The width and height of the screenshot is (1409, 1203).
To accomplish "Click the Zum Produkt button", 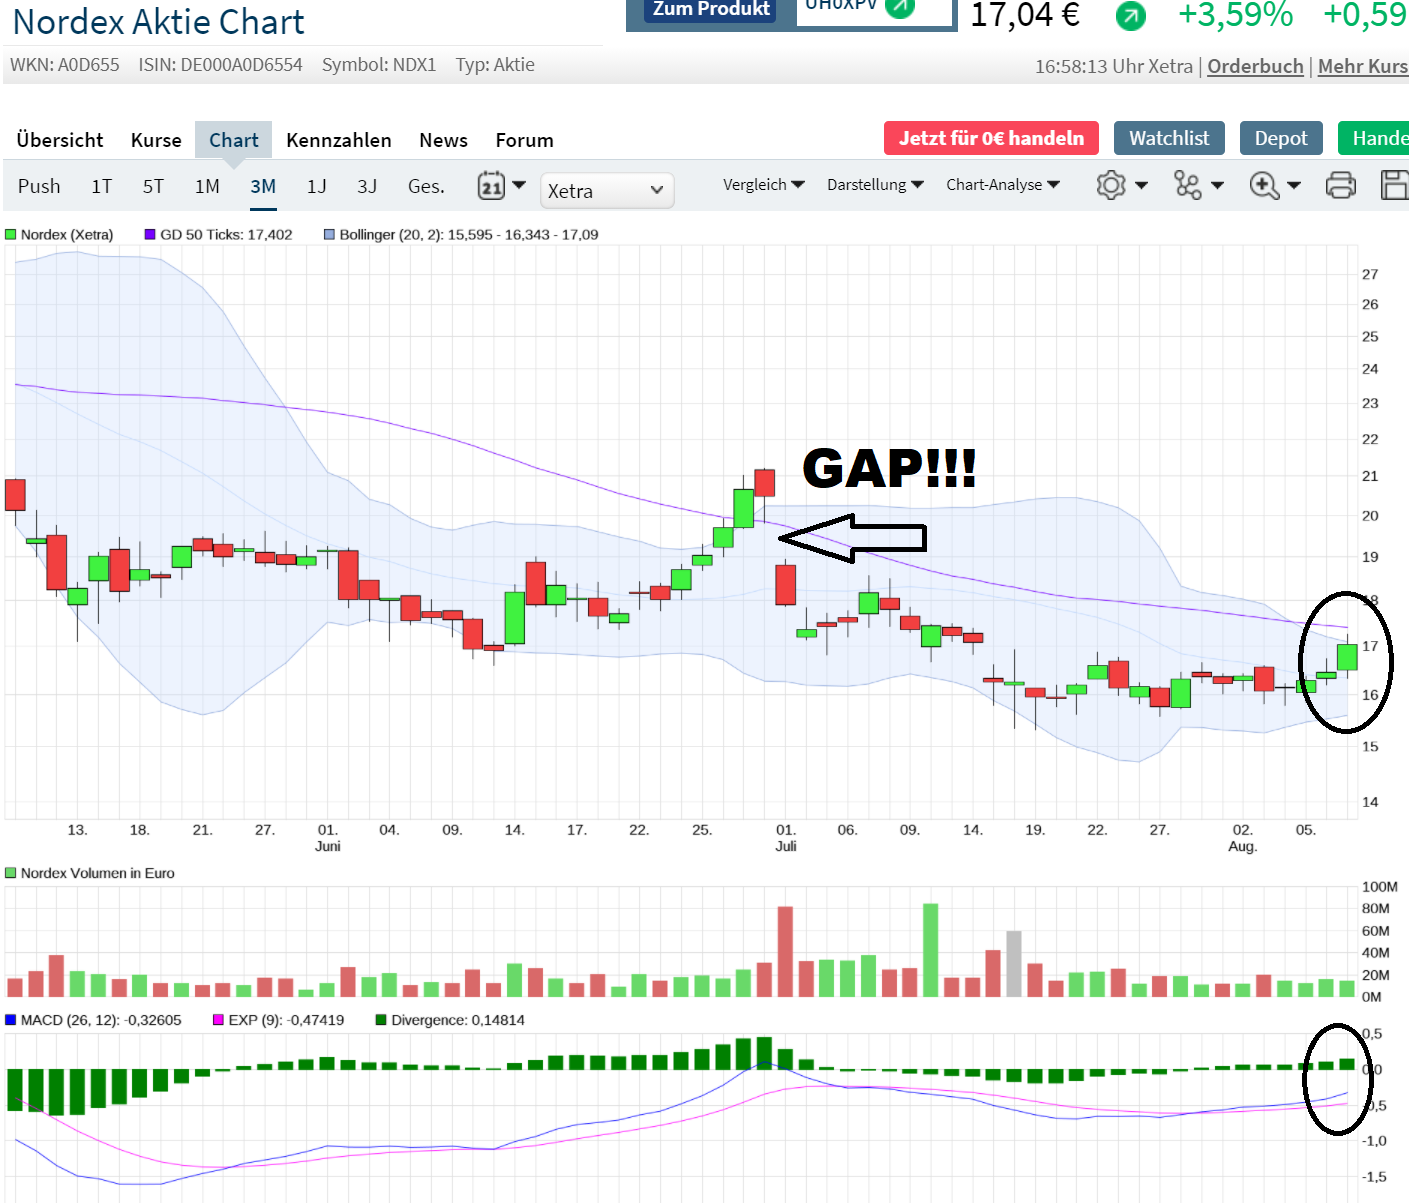I will click(711, 10).
